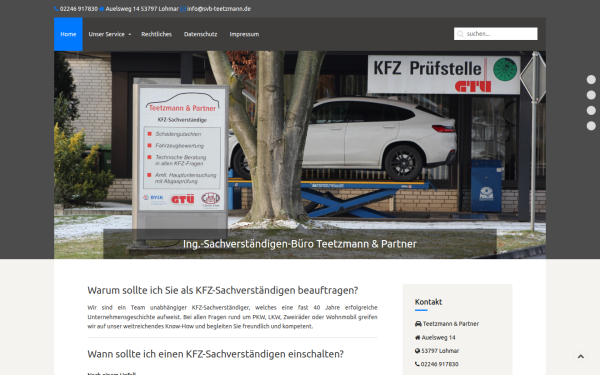Open the Home menu item
600x375 pixels.
click(68, 34)
